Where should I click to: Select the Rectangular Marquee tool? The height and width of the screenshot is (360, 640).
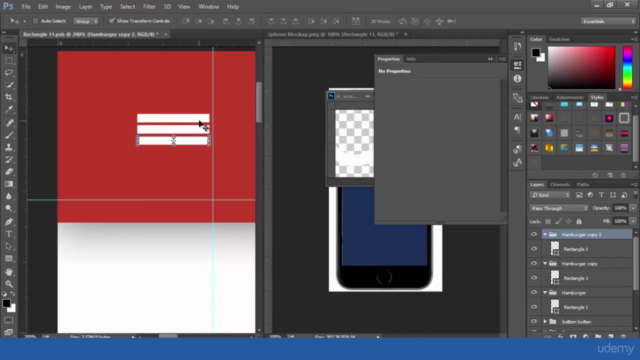click(9, 61)
